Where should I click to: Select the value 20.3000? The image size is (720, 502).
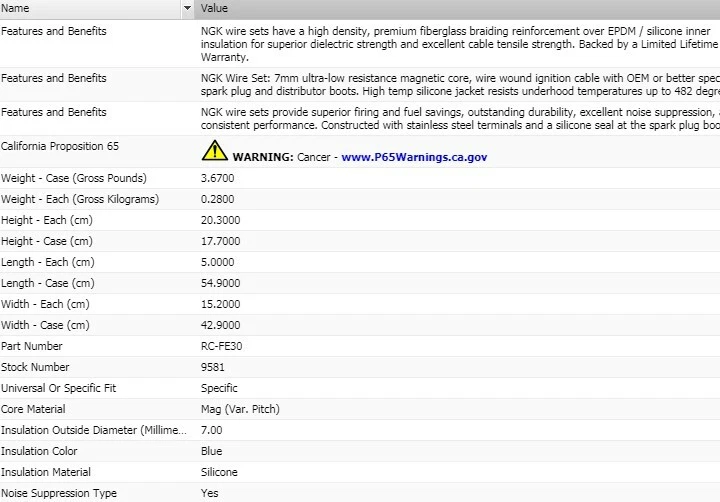pyautogui.click(x=220, y=220)
